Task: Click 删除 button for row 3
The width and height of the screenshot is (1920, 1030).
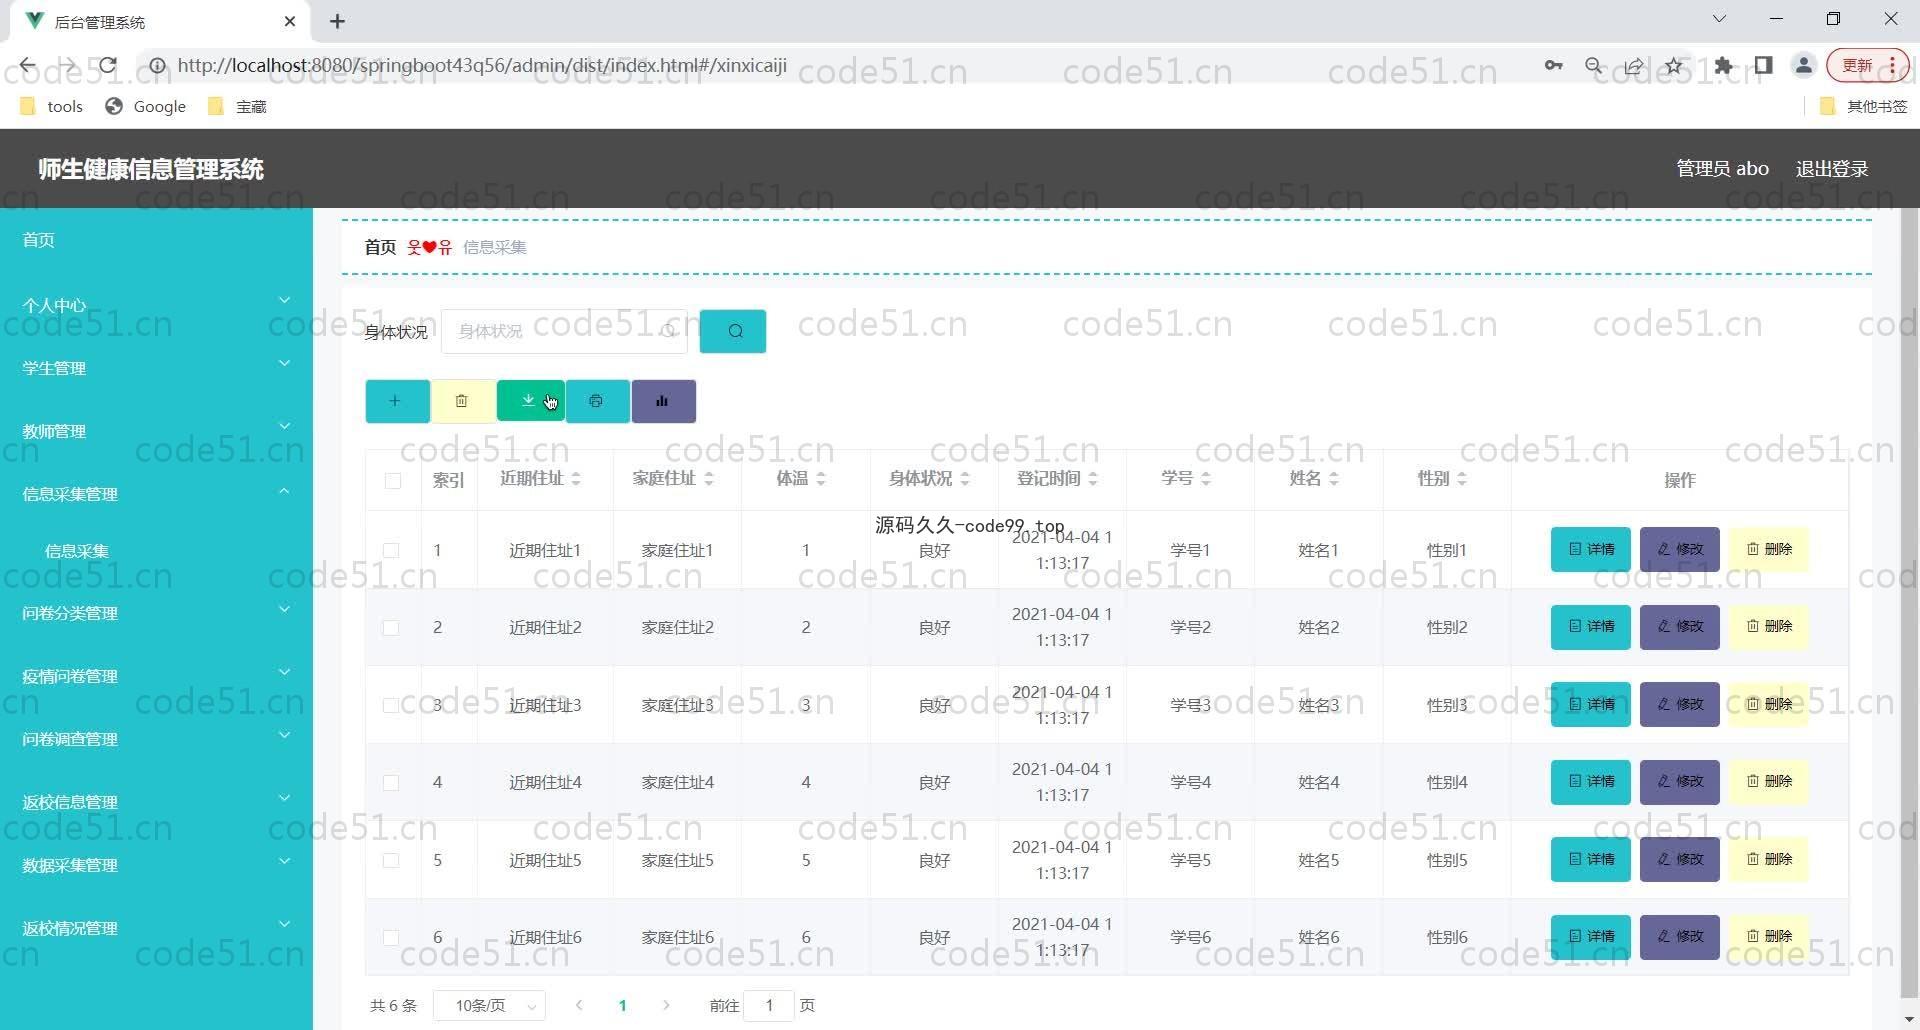Action: 1769,705
